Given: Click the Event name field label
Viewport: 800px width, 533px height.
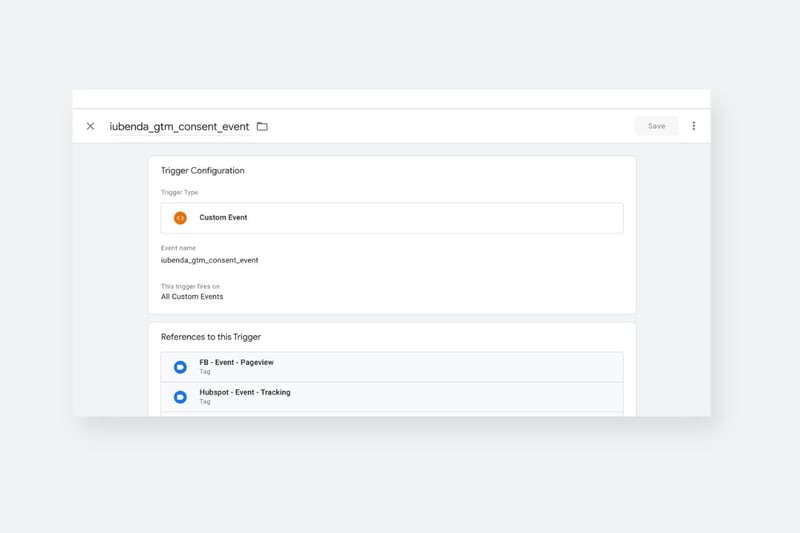Looking at the screenshot, I should 178,248.
